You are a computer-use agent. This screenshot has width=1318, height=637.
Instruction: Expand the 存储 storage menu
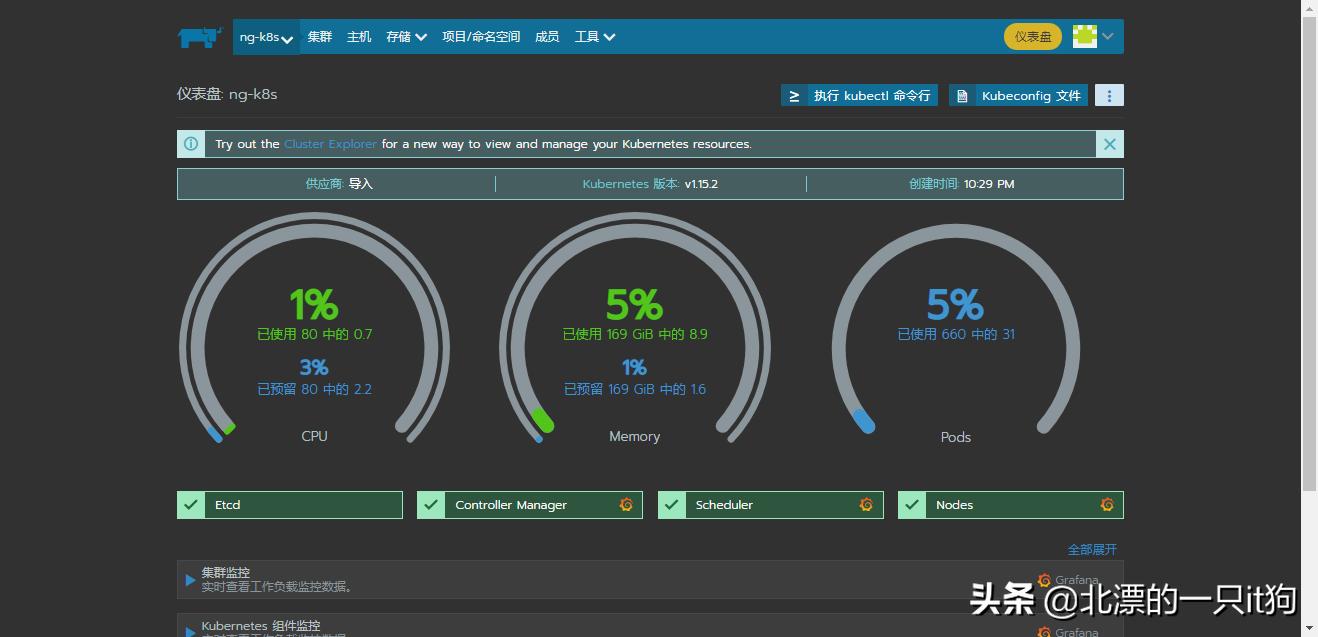coord(406,37)
